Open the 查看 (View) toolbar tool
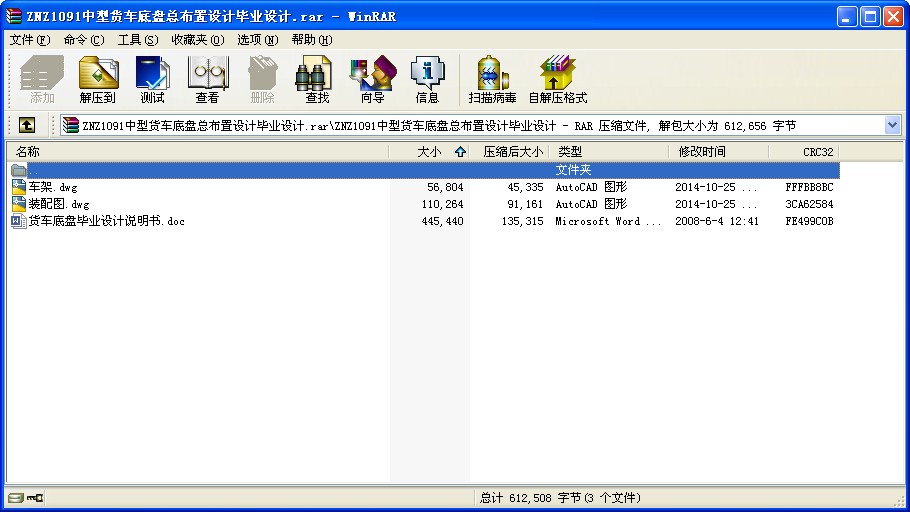The image size is (910, 512). pos(207,80)
